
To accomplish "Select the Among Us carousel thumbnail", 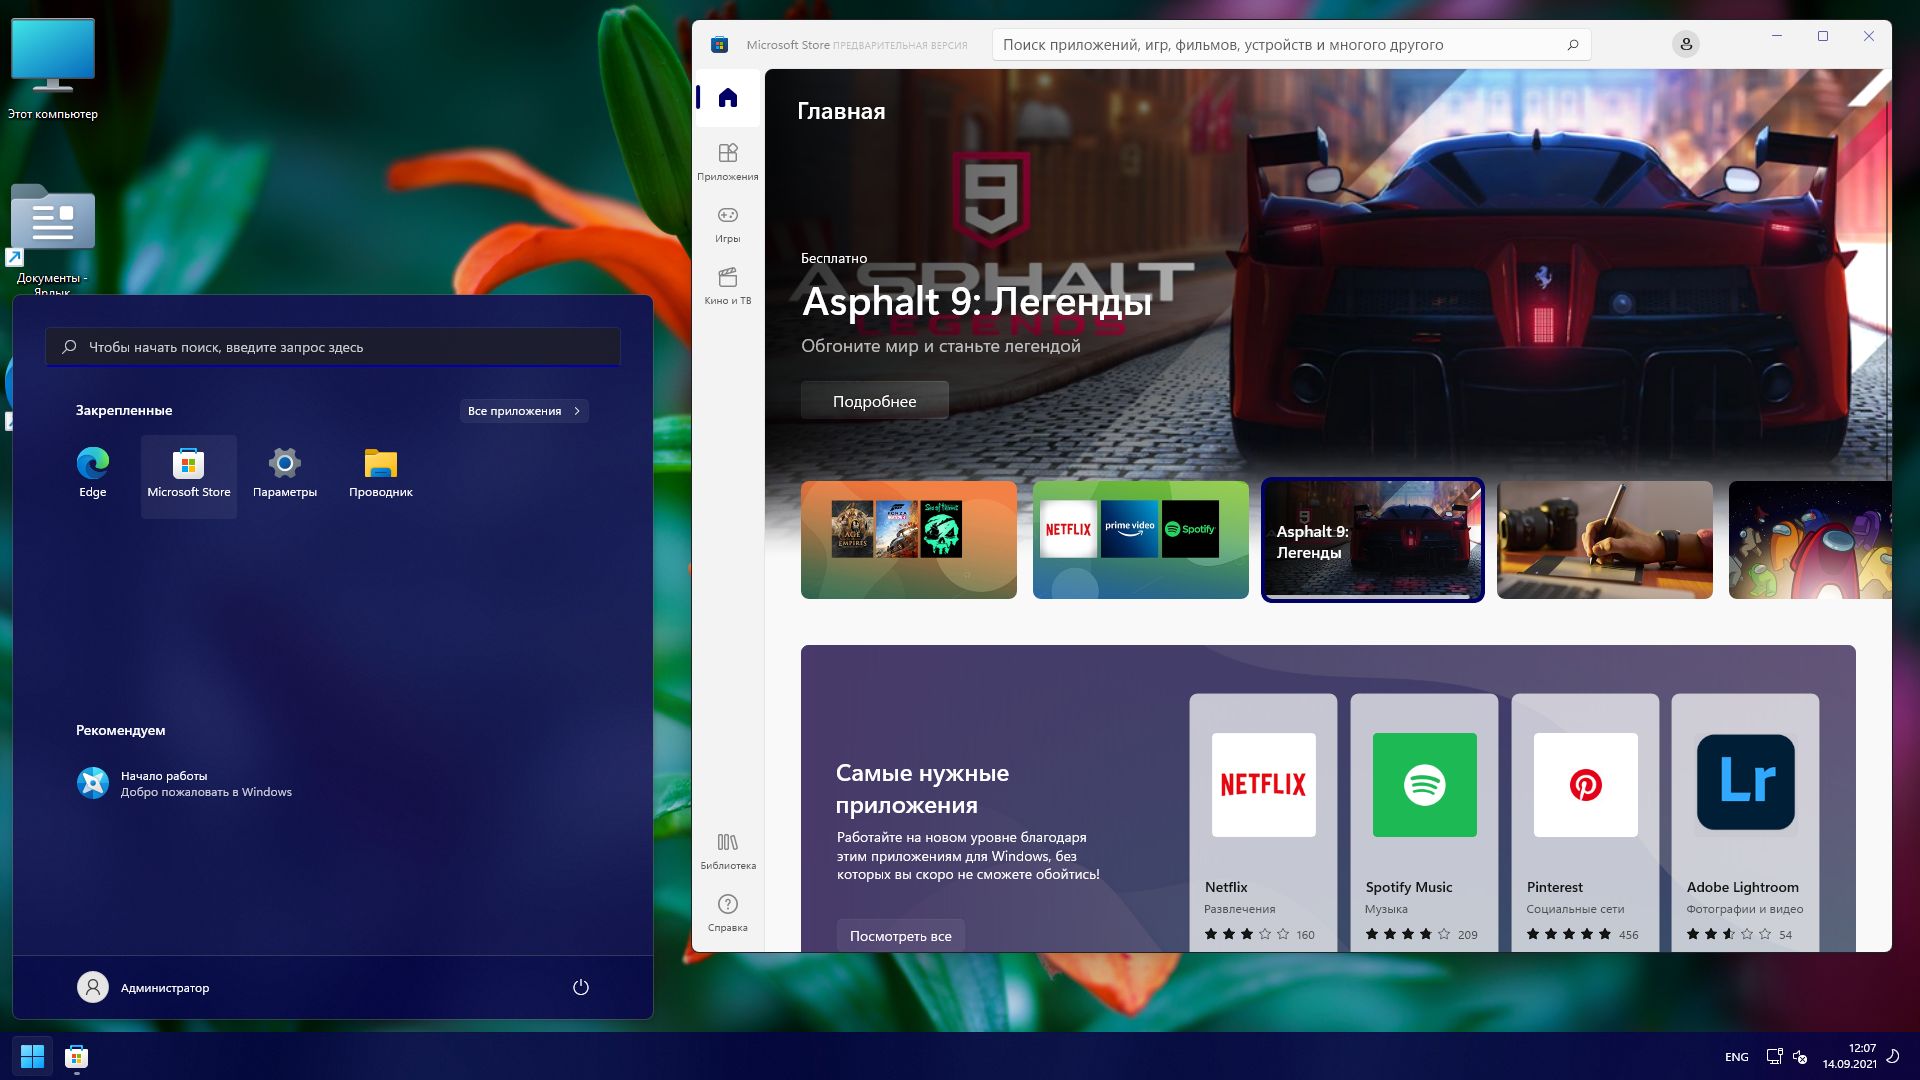I will (x=1810, y=540).
